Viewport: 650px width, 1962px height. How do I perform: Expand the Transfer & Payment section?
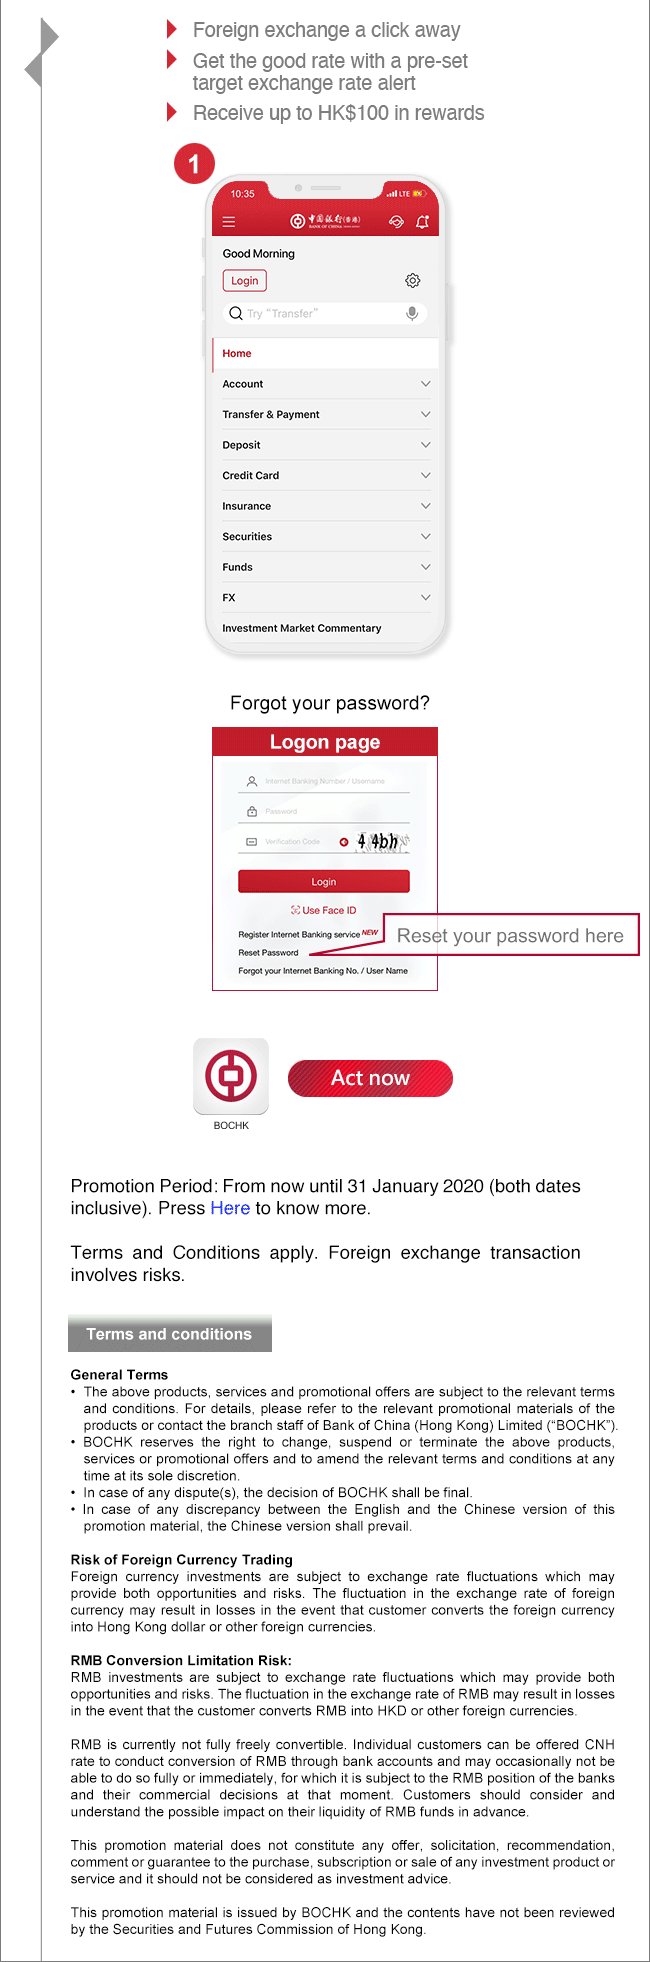click(326, 414)
